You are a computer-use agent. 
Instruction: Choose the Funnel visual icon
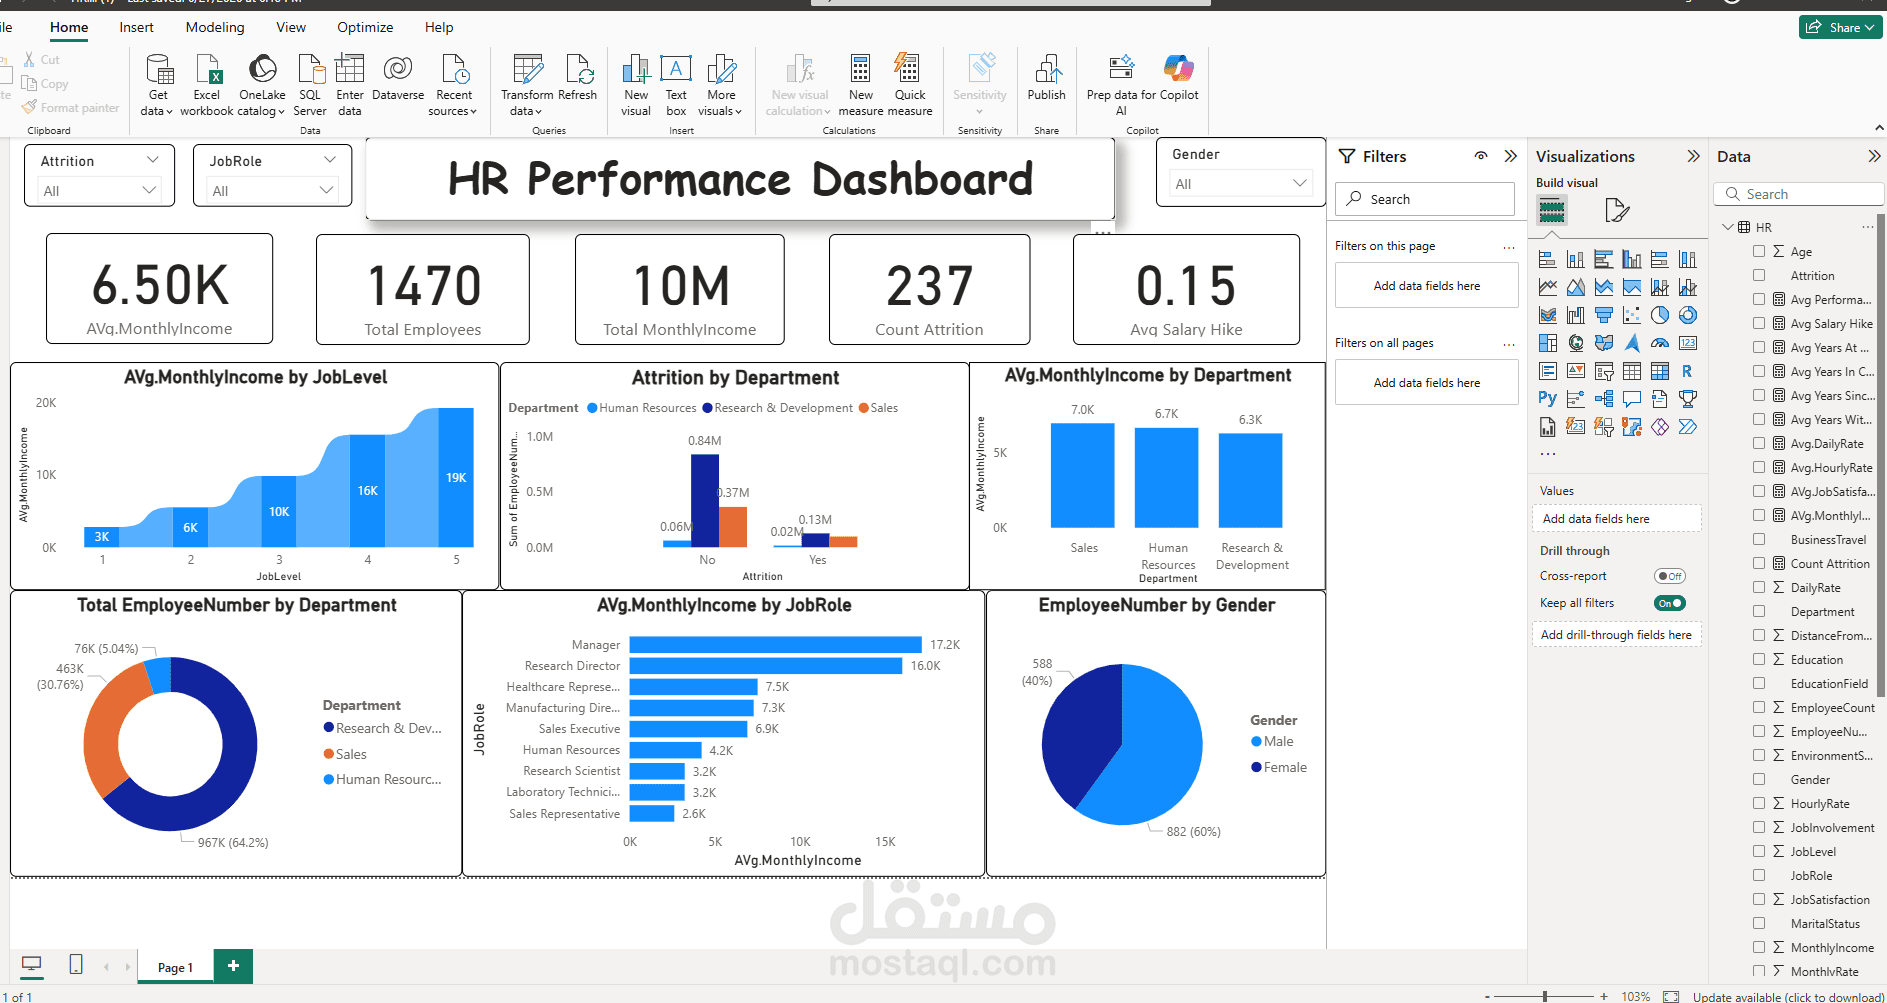pos(1604,315)
